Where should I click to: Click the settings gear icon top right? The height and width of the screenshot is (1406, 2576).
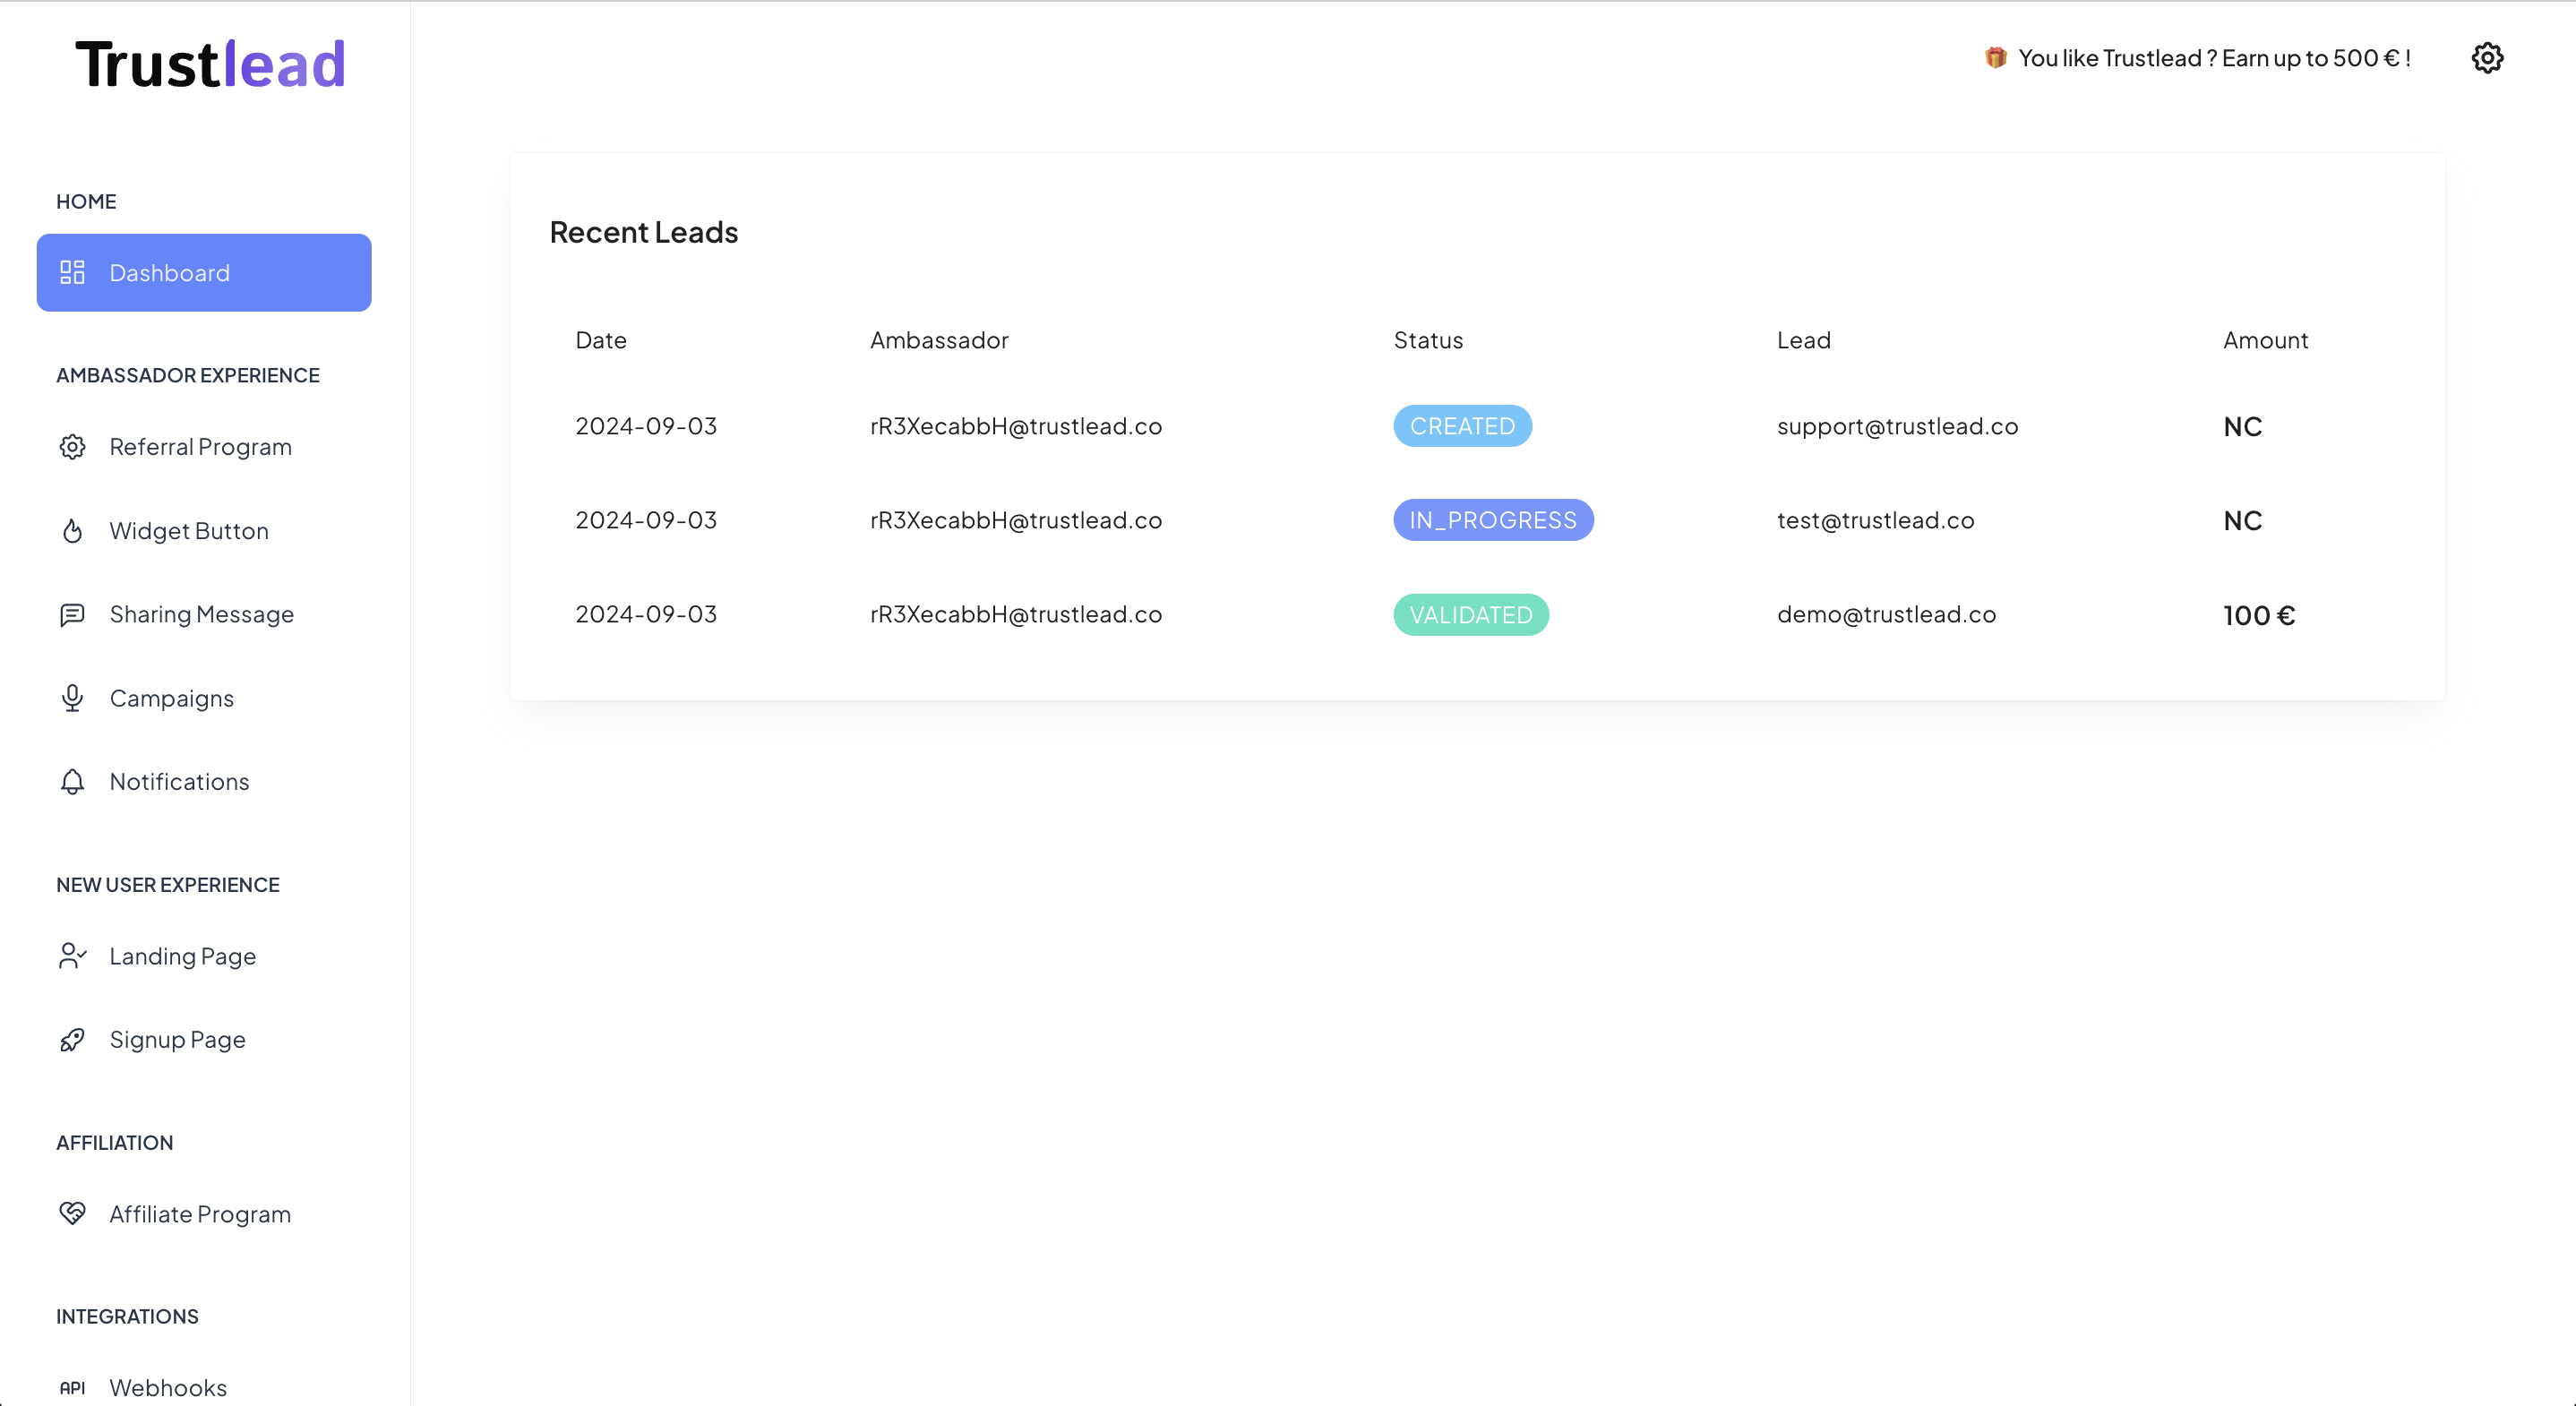2487,57
